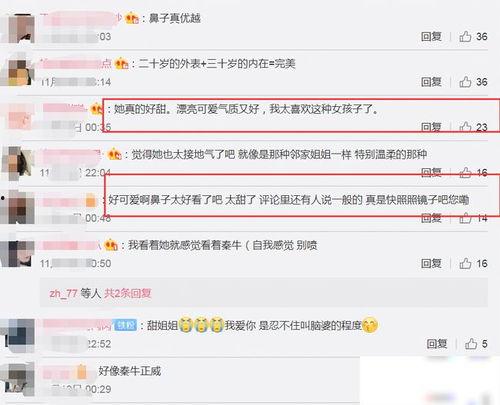Thumbs-up the 好可爱啊鼻子太好看 comment
This screenshot has width=500, height=405.
[x=465, y=218]
